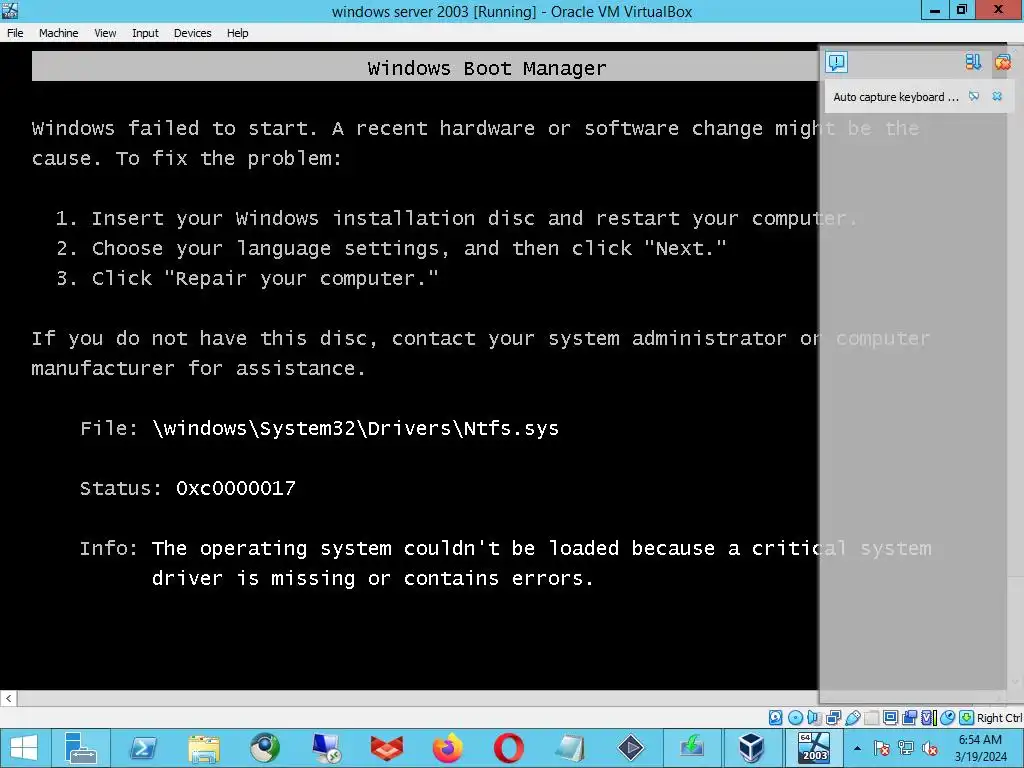Open the Input menu

[145, 33]
